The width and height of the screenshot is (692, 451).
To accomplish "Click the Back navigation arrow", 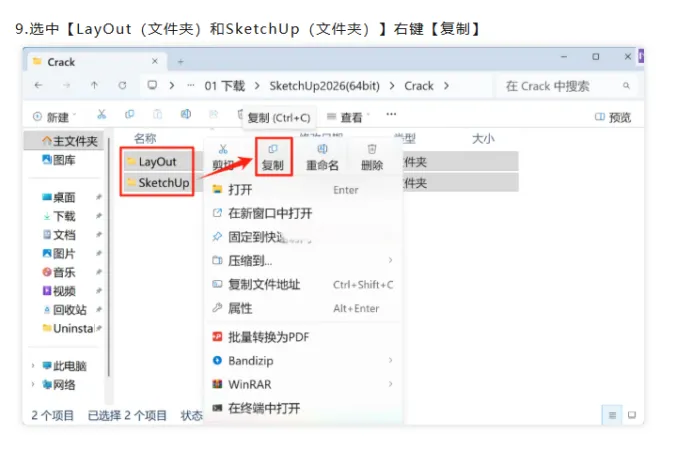I will 39,86.
